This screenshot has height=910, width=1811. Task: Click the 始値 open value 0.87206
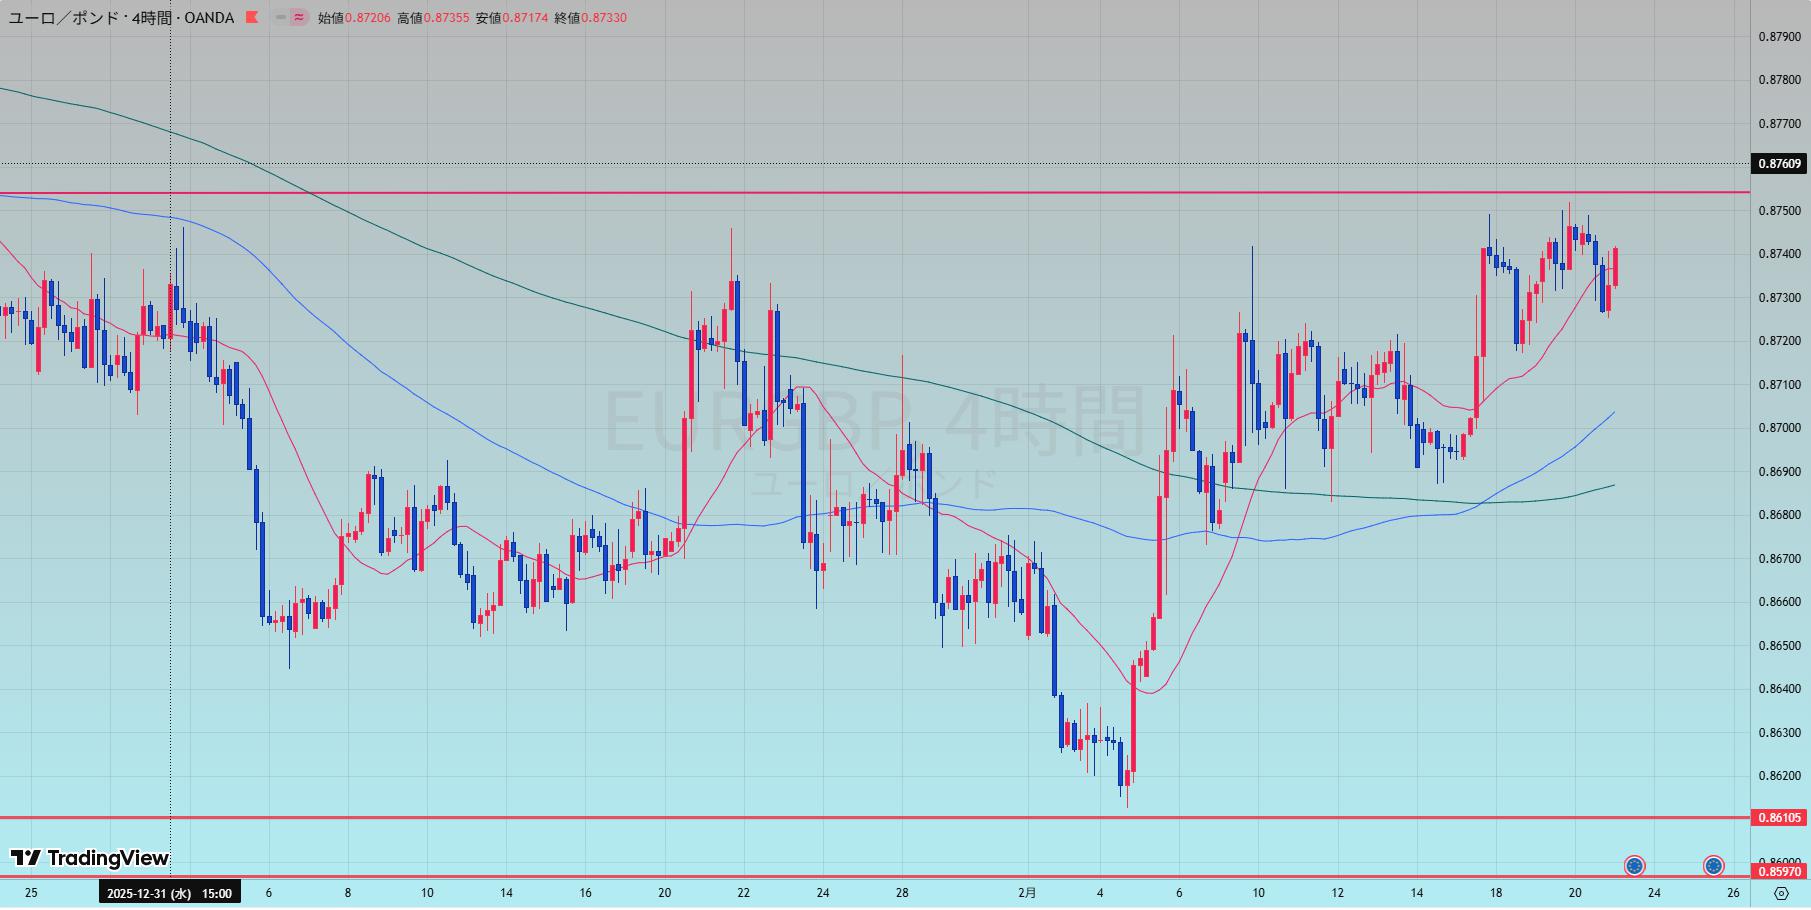coord(367,18)
